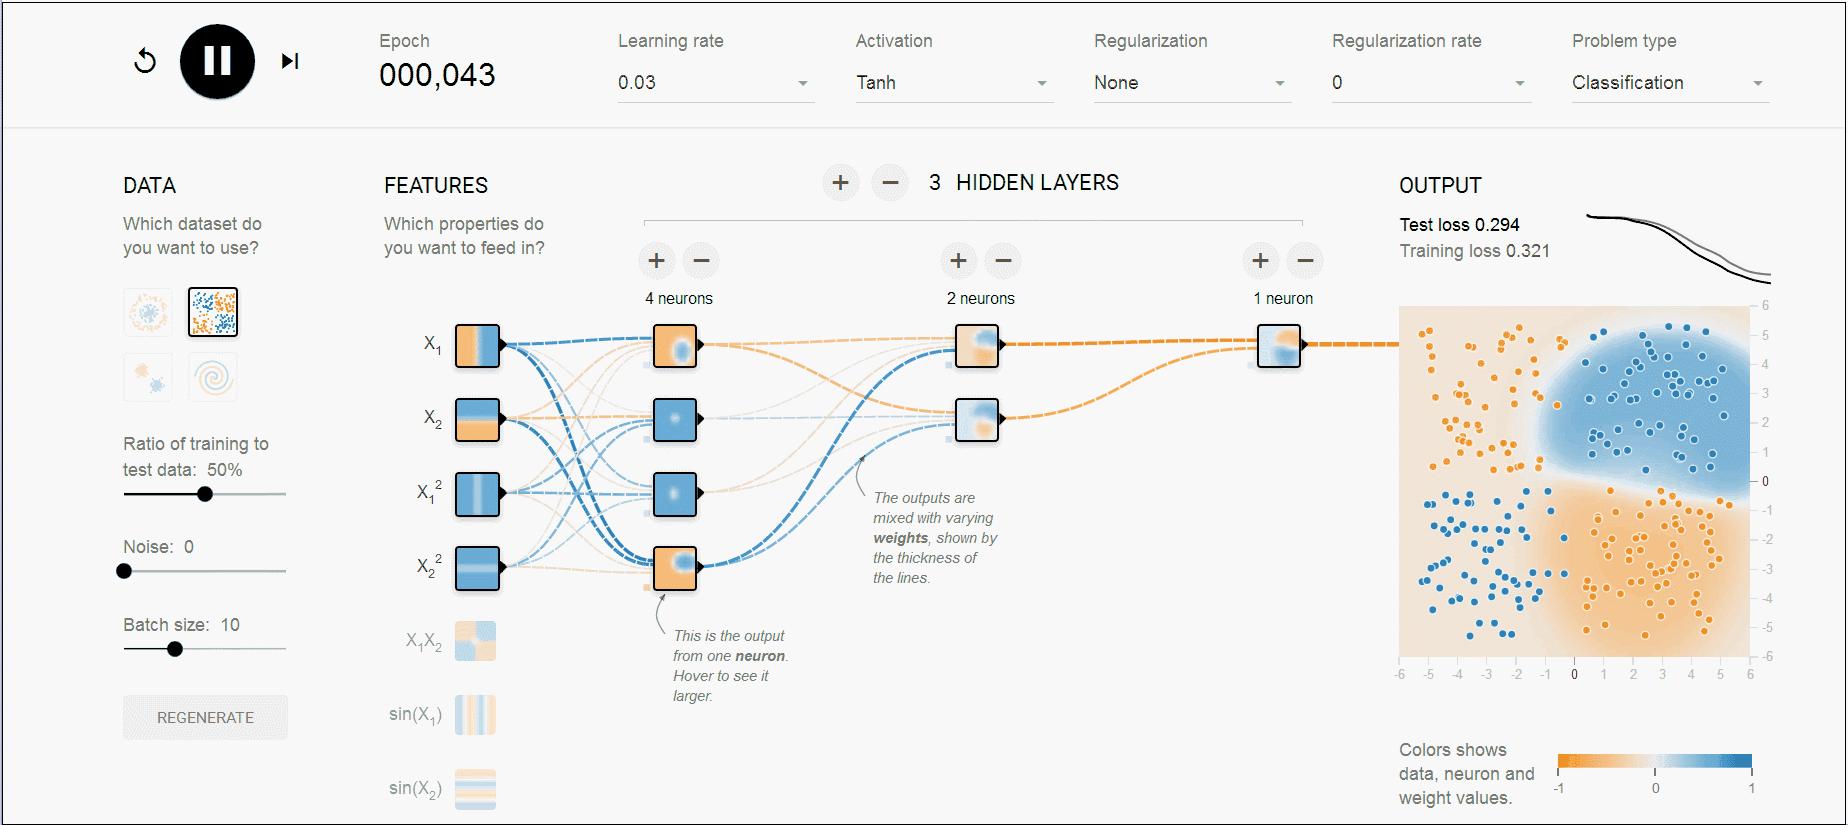
Task: Step forward one epoch
Action: point(290,61)
